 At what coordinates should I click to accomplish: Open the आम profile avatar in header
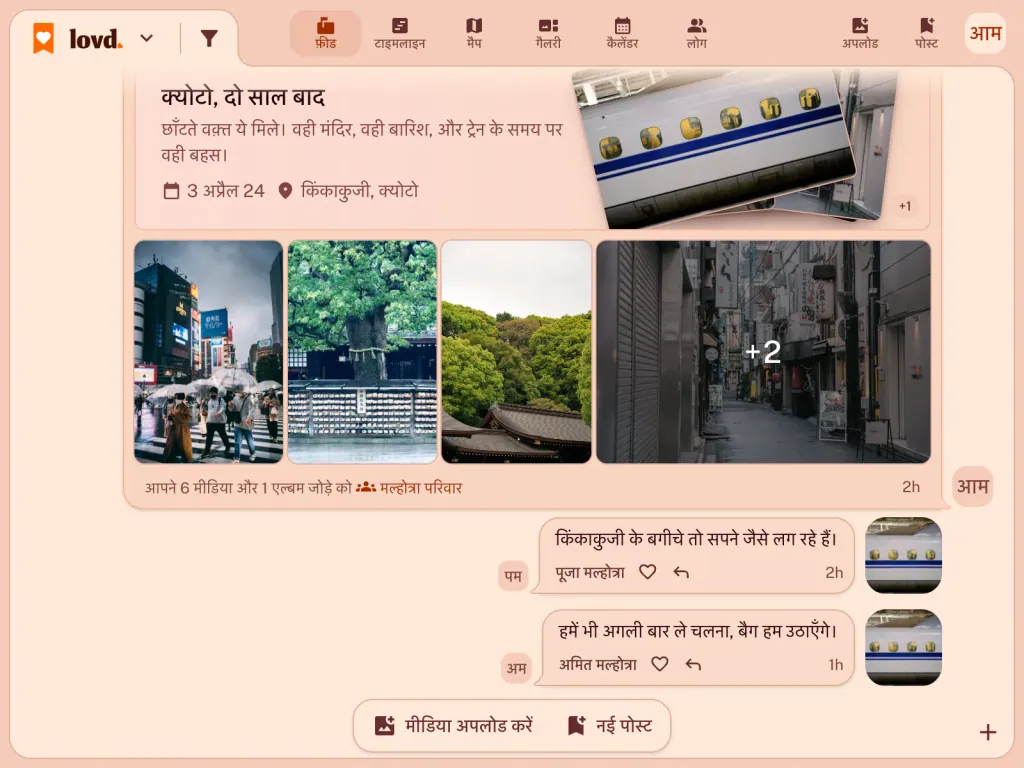click(x=985, y=33)
